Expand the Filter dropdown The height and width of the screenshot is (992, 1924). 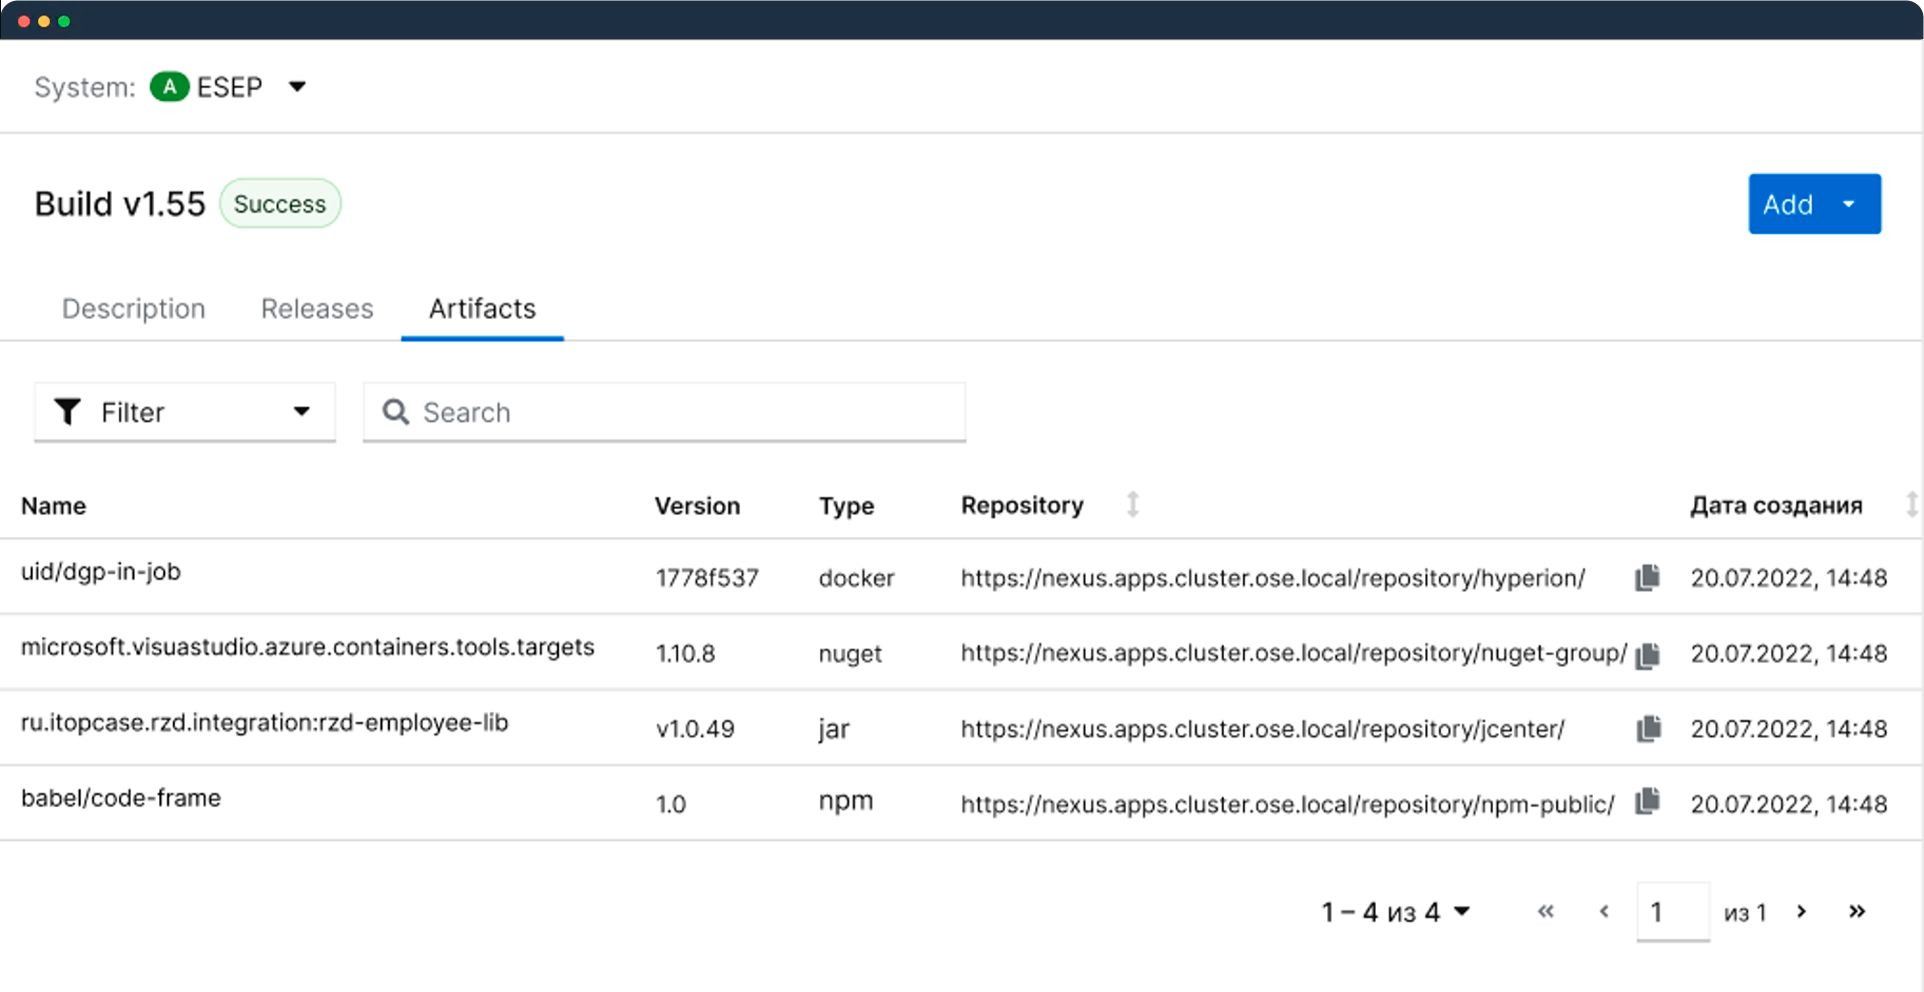(x=301, y=412)
